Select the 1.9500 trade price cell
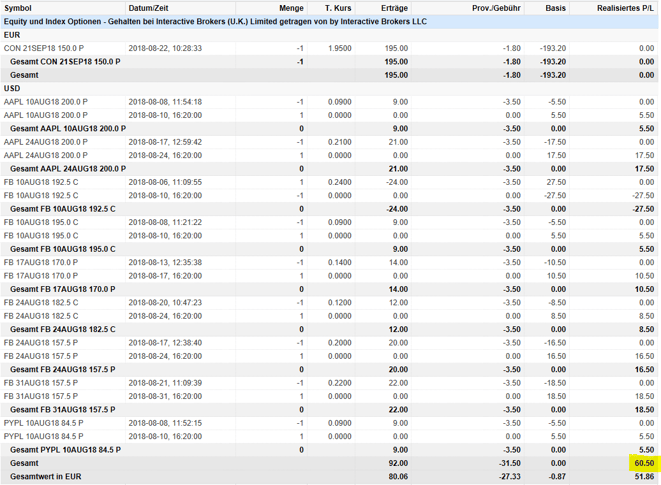The image size is (661, 485). [x=340, y=48]
